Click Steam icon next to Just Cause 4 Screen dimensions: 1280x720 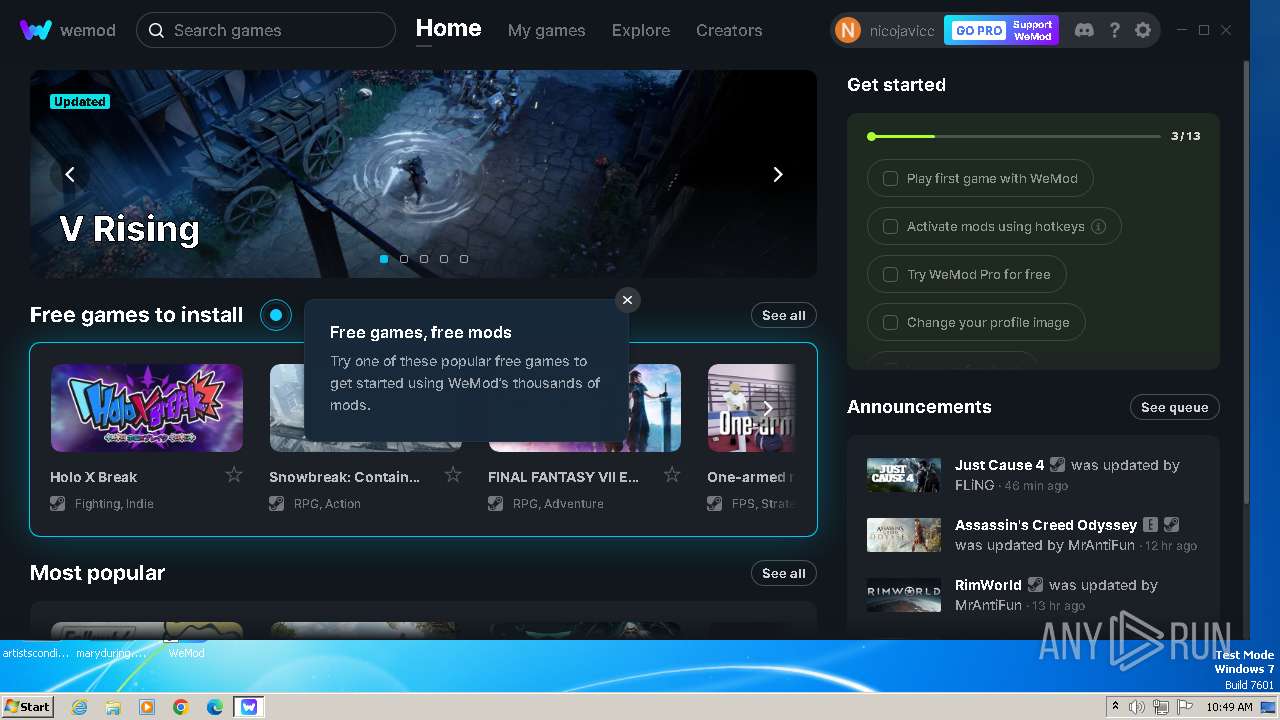point(1058,465)
